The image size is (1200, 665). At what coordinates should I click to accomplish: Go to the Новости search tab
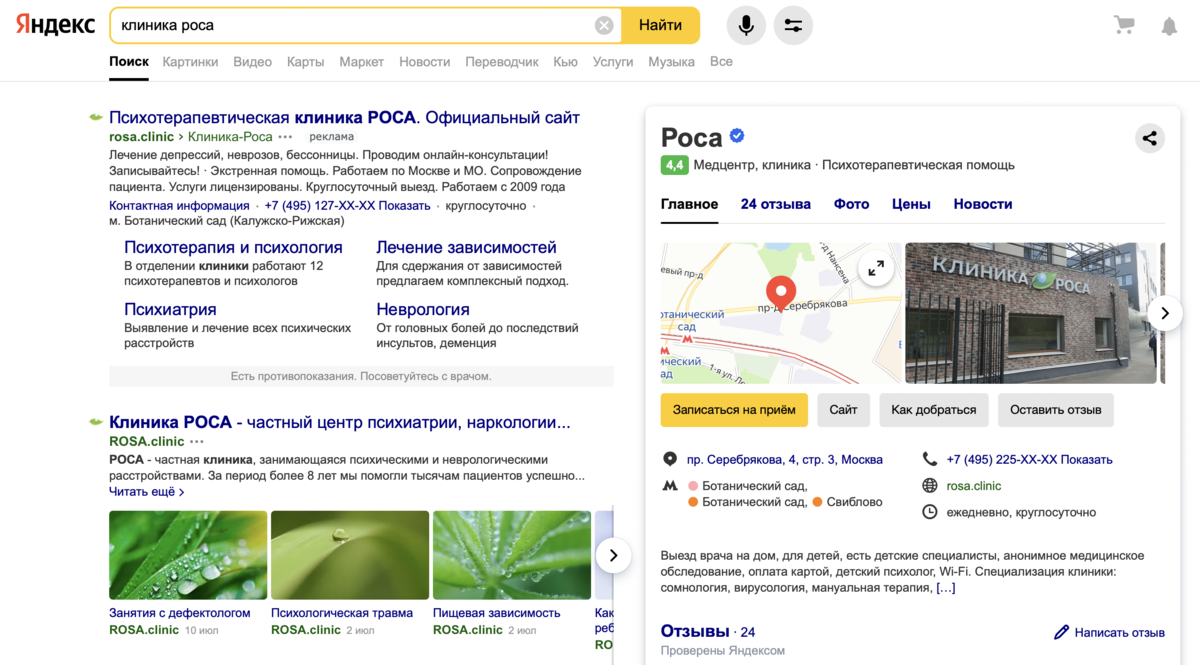pyautogui.click(x=424, y=62)
